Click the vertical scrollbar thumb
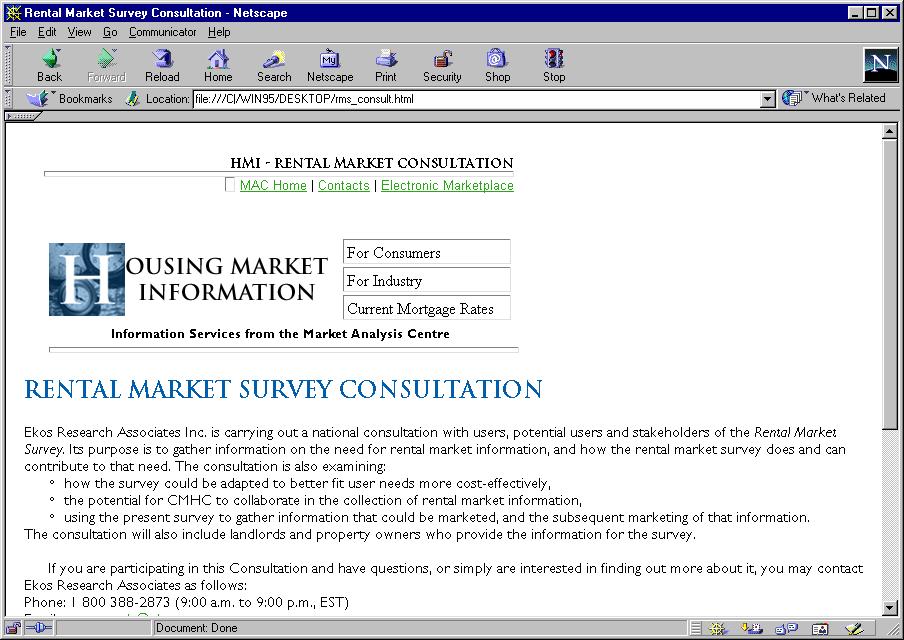This screenshot has width=904, height=640. (x=890, y=284)
